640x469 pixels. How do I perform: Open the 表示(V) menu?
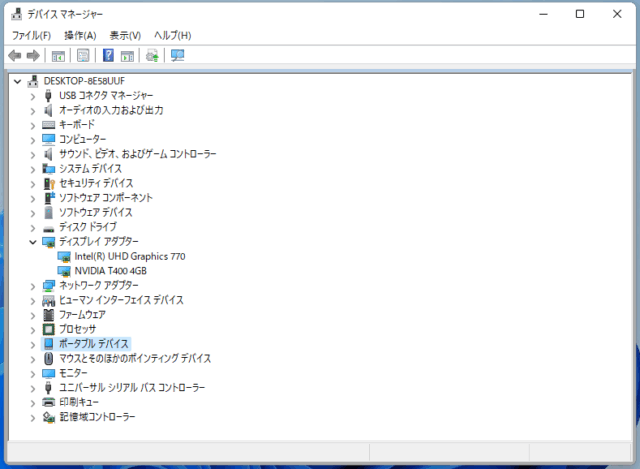[x=125, y=36]
